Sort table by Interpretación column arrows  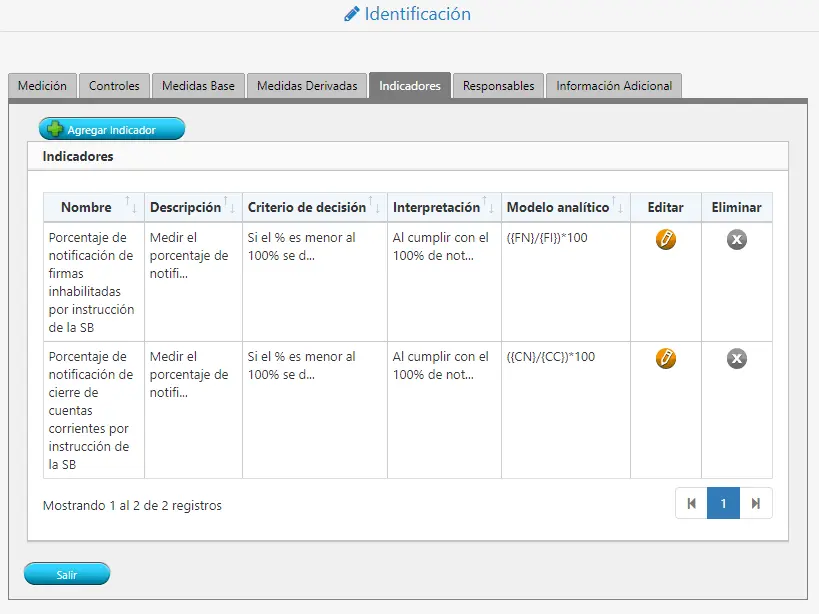pyautogui.click(x=488, y=204)
